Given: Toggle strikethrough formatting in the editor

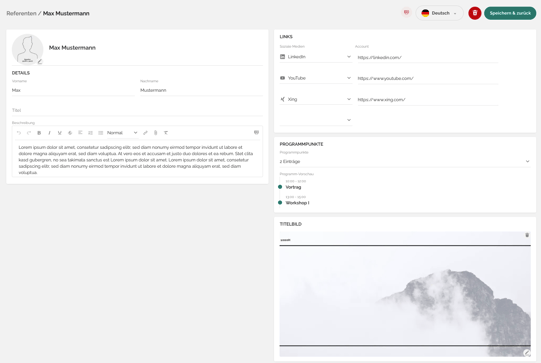Looking at the screenshot, I should (70, 133).
